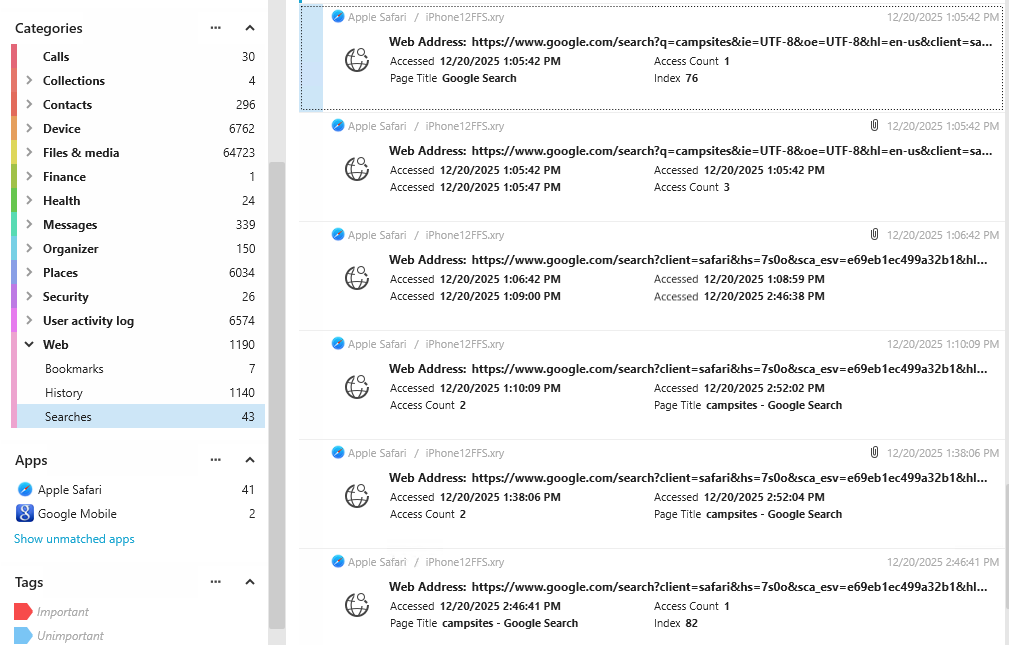
Task: Click the Unimportant tag label
Action: 70,635
